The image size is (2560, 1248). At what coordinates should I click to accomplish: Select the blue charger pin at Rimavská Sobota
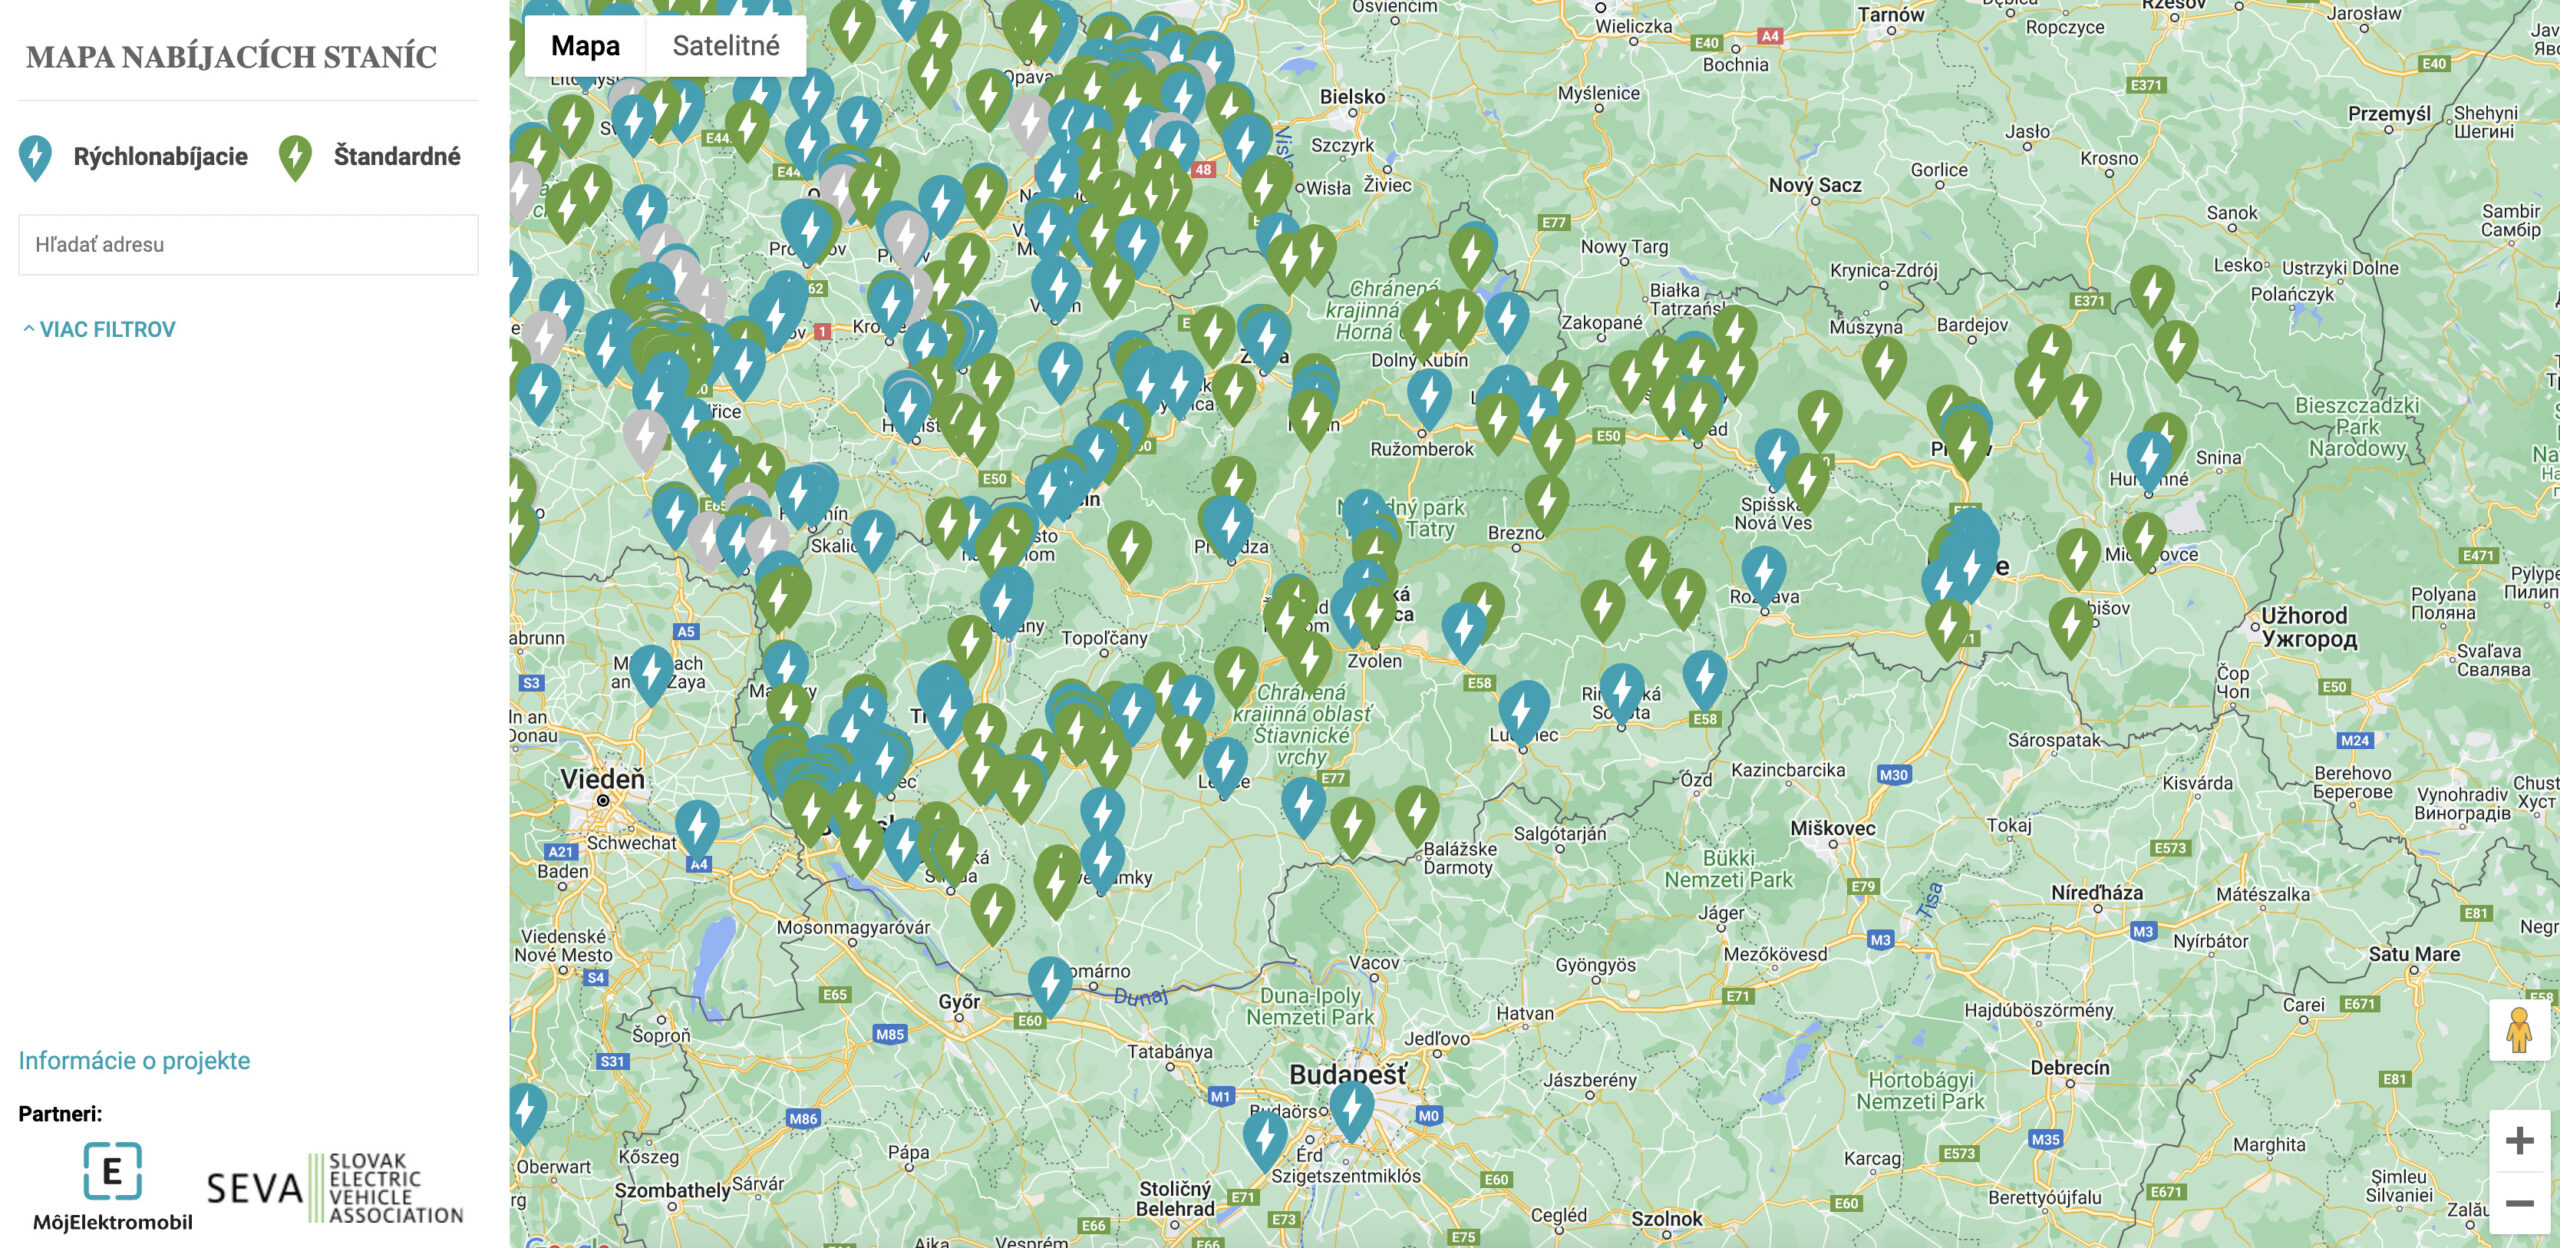click(x=1621, y=692)
